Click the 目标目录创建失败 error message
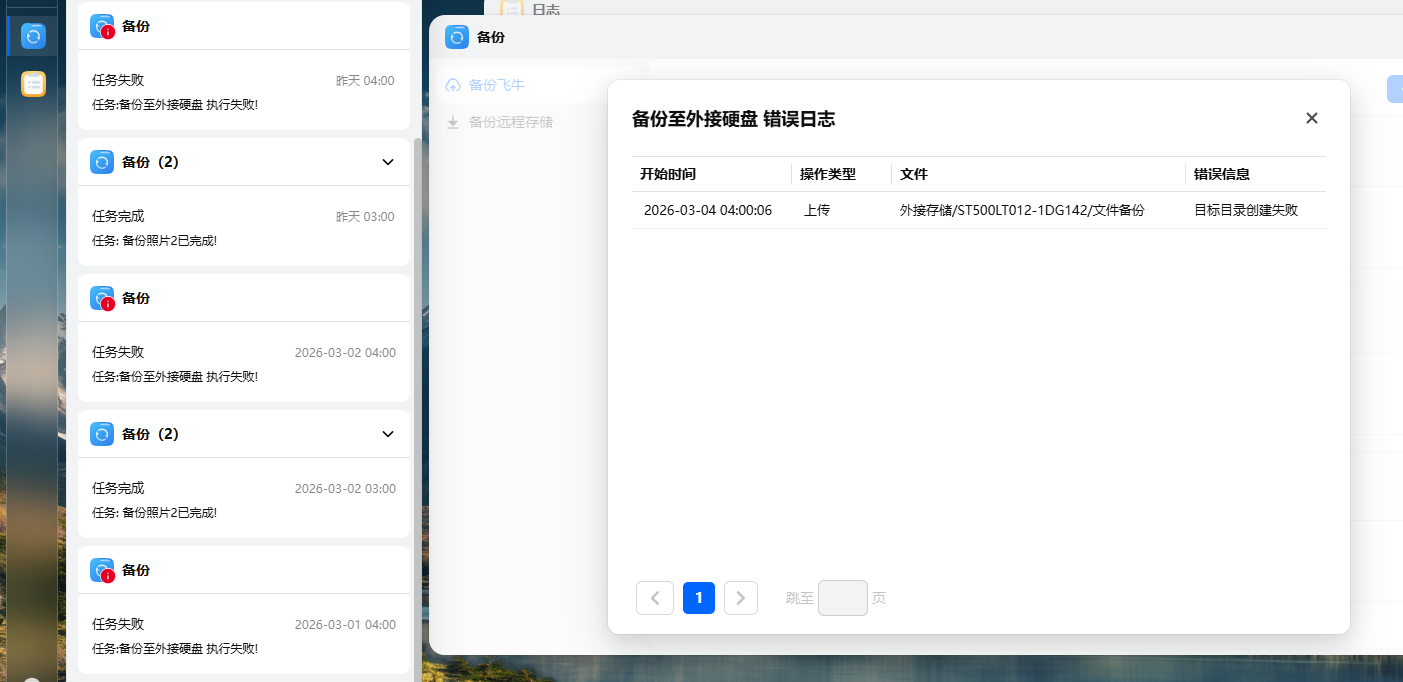This screenshot has width=1403, height=682. (x=1246, y=210)
